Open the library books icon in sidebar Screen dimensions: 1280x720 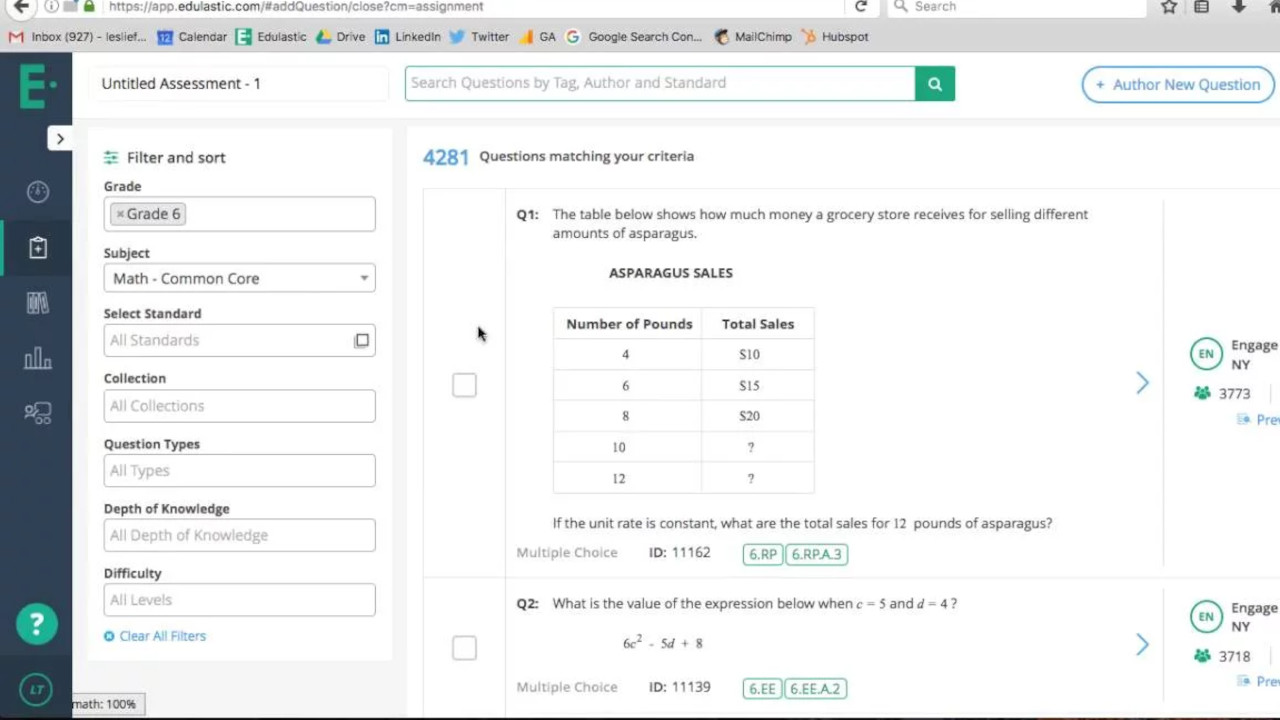[x=38, y=304]
